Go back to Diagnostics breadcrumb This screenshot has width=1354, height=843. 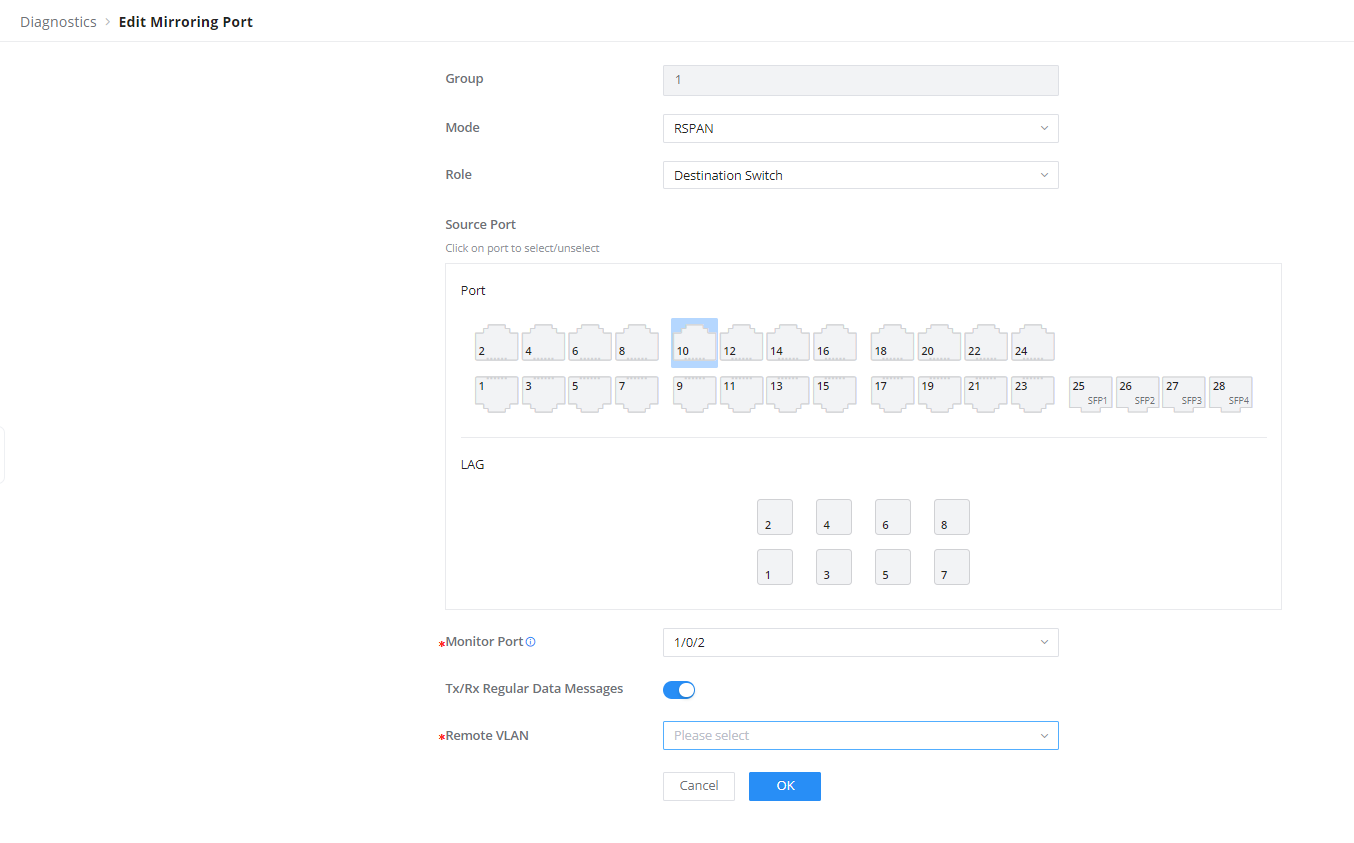coord(58,22)
